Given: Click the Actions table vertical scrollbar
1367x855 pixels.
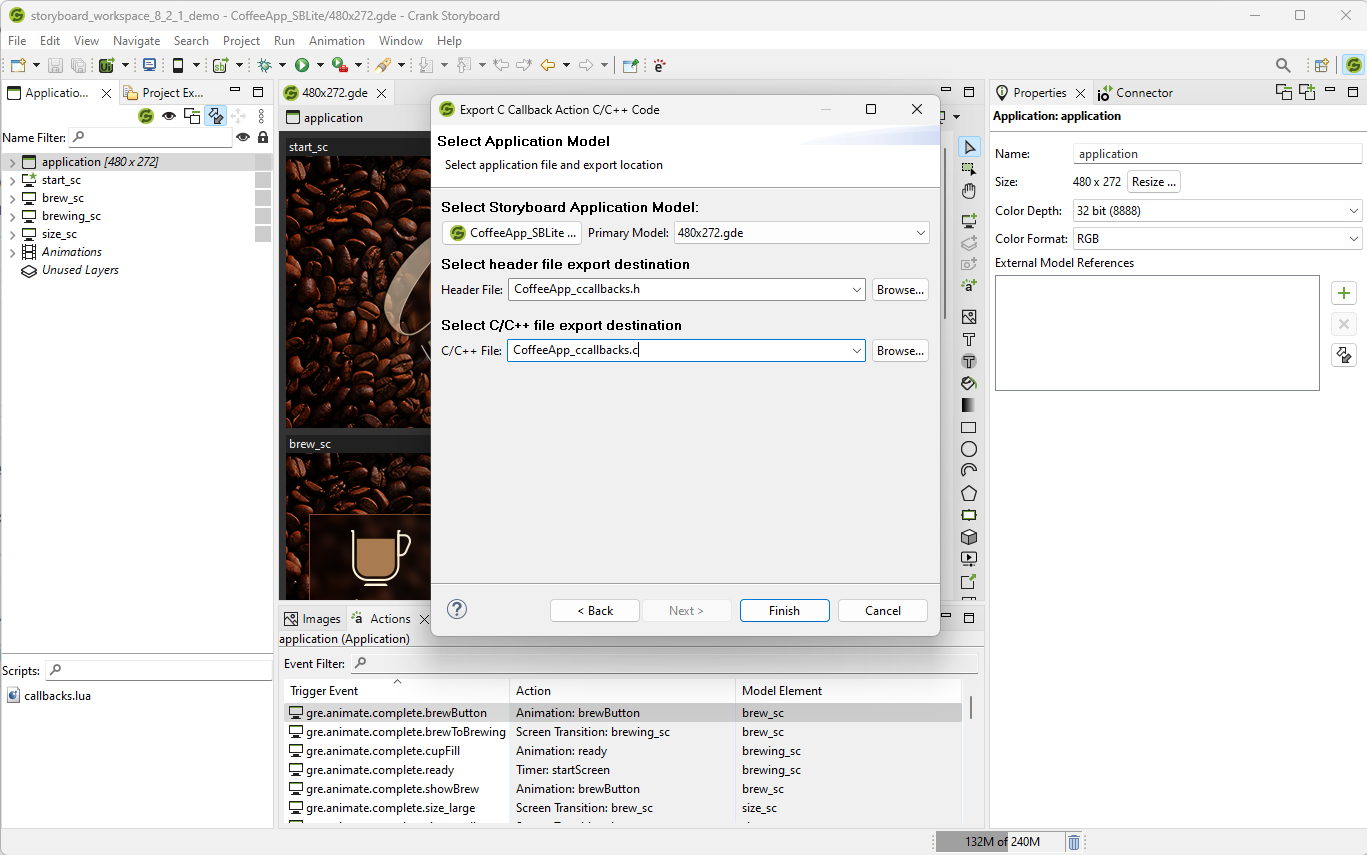Looking at the screenshot, I should [x=970, y=706].
